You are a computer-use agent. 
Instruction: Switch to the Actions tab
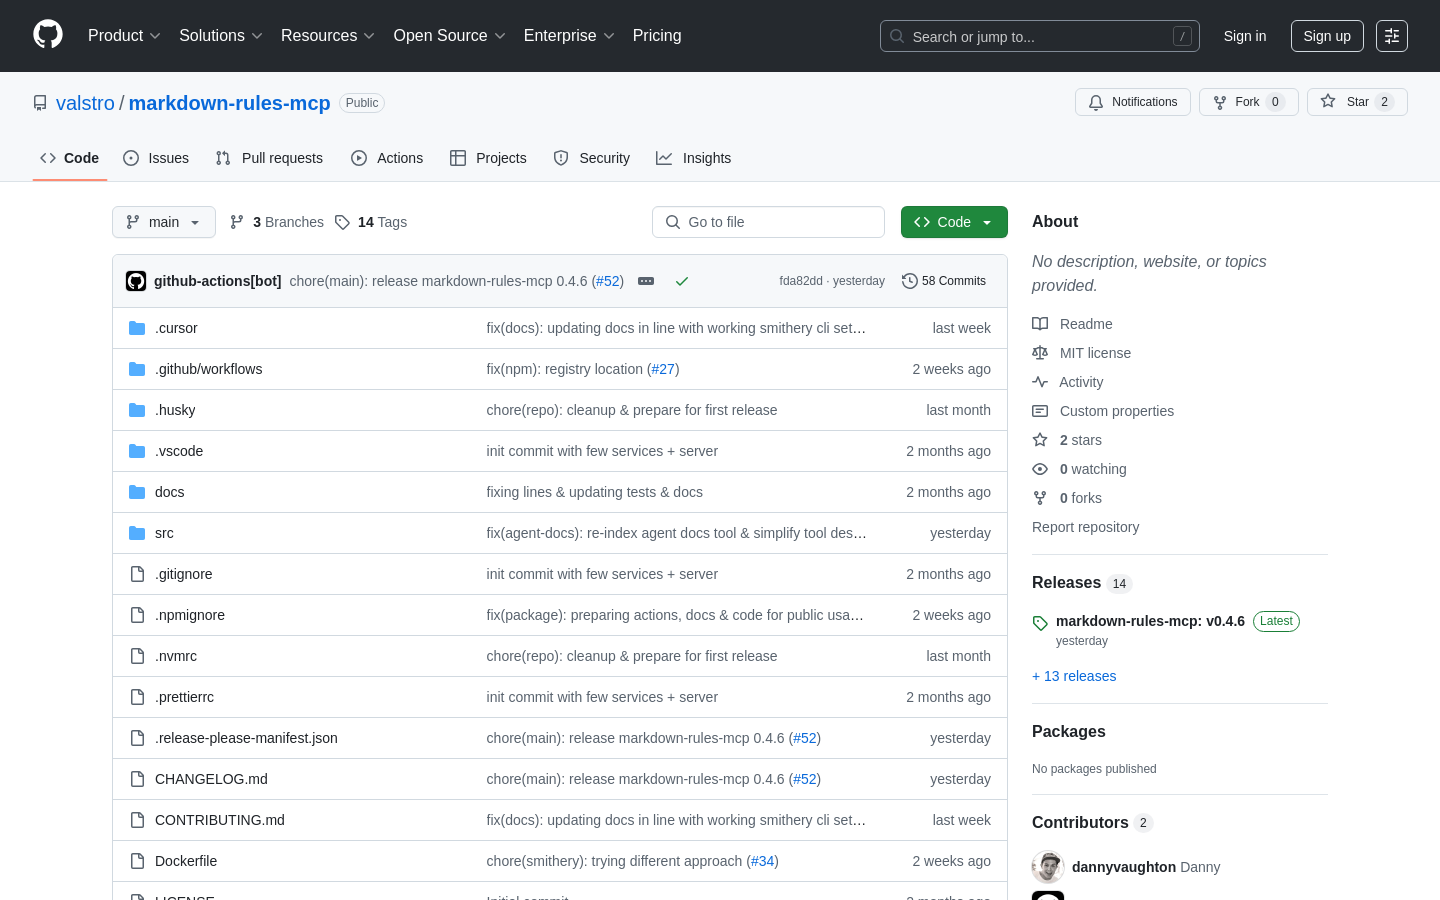(x=387, y=158)
